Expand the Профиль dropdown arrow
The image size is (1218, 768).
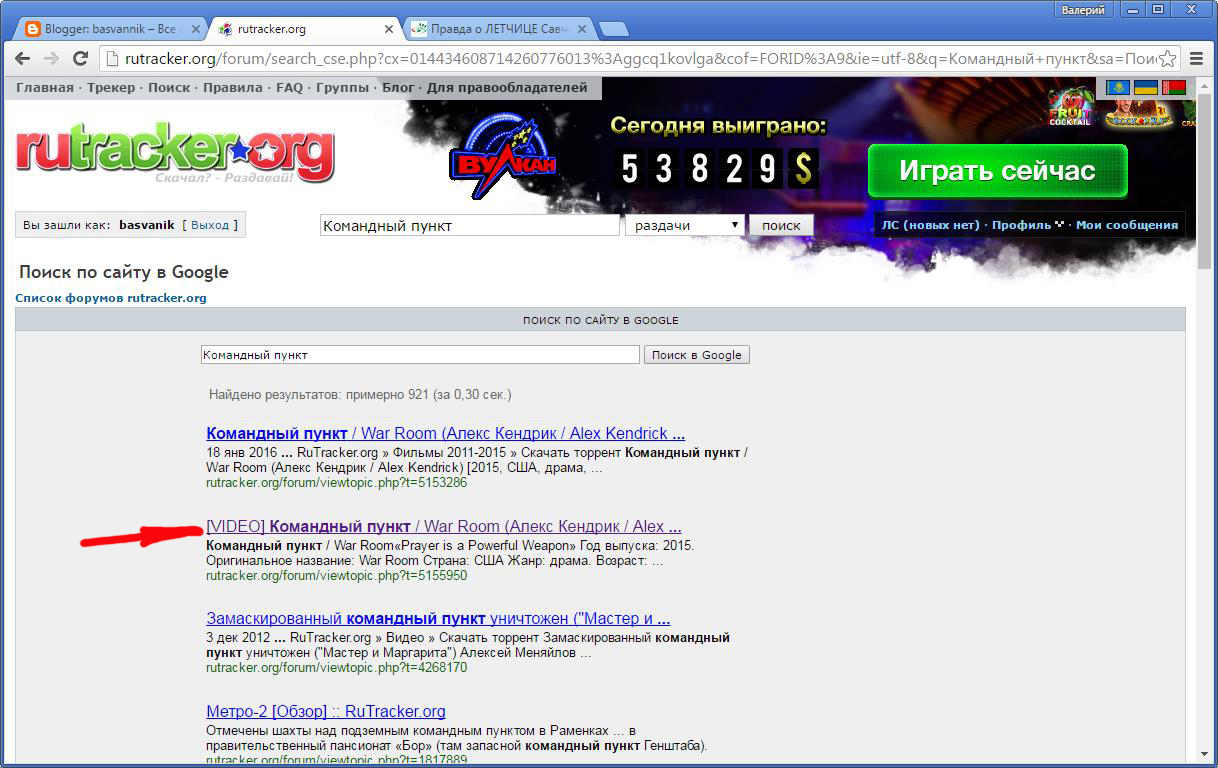(1059, 225)
